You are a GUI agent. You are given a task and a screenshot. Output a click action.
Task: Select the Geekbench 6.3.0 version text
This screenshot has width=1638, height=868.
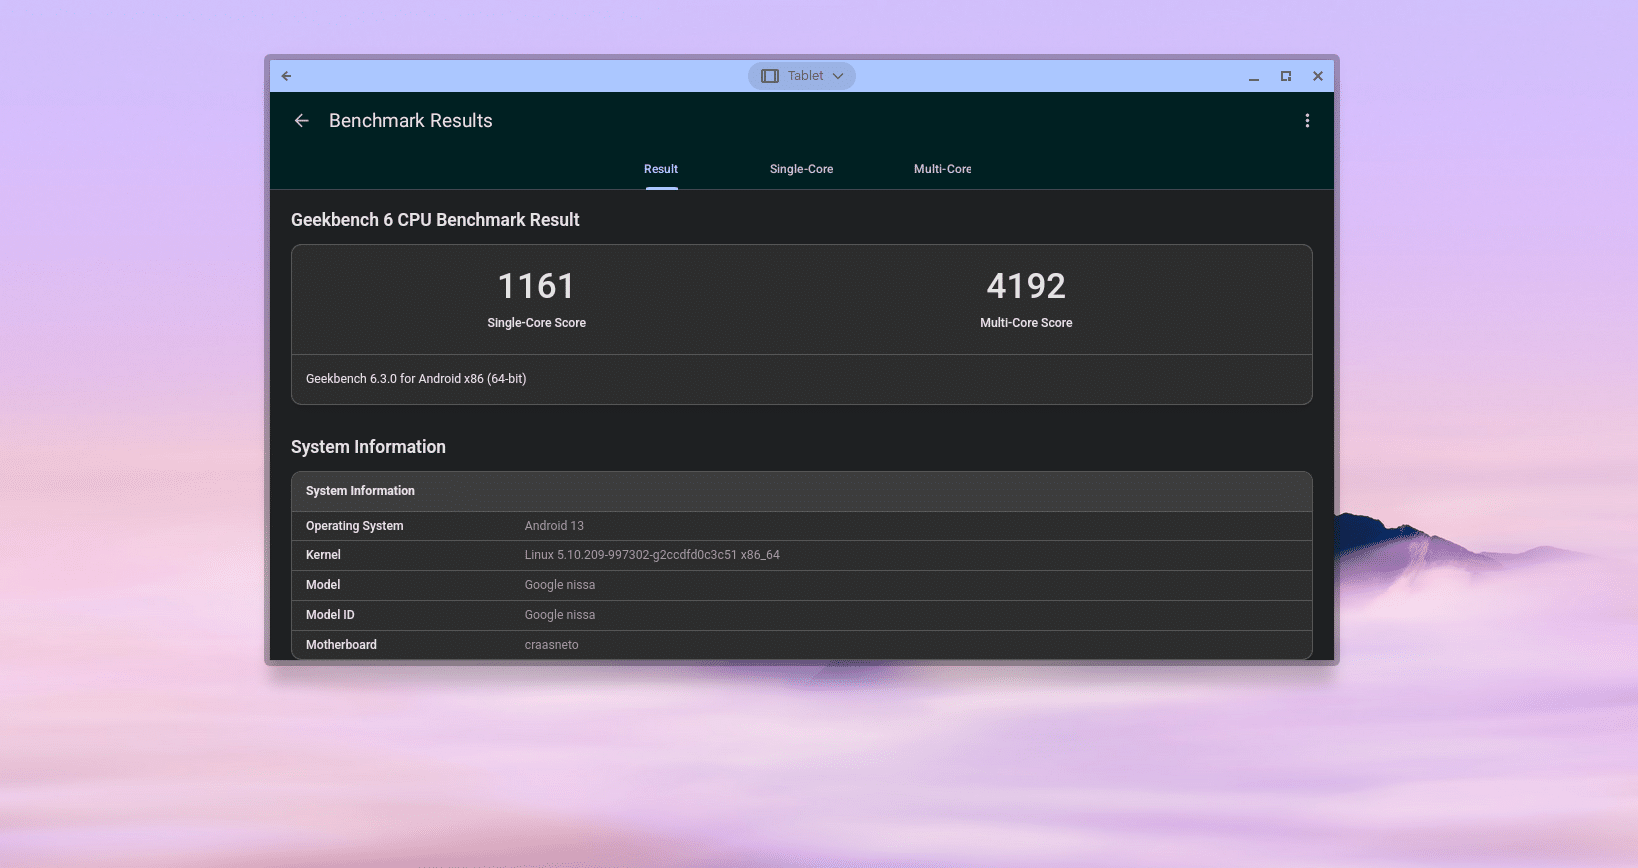pos(416,379)
